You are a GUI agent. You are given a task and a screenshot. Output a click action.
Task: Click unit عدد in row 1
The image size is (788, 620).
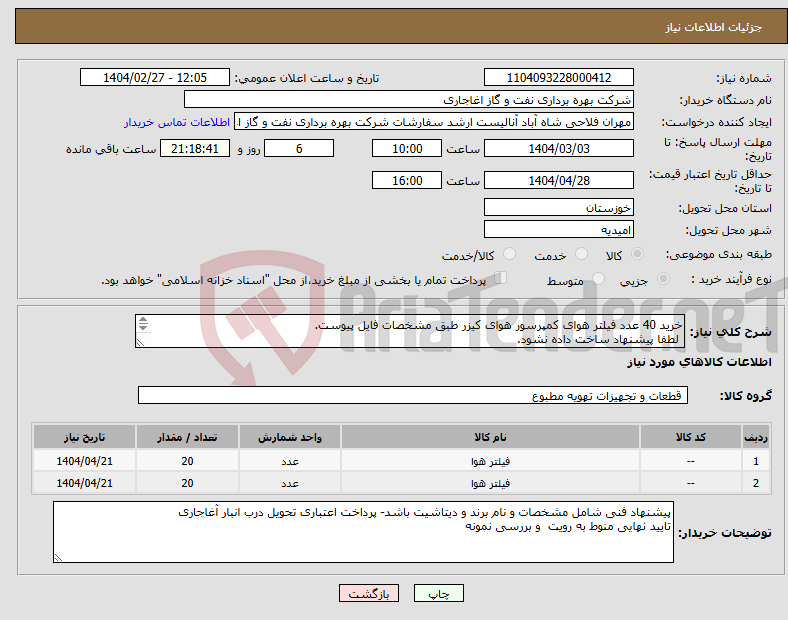click(290, 461)
